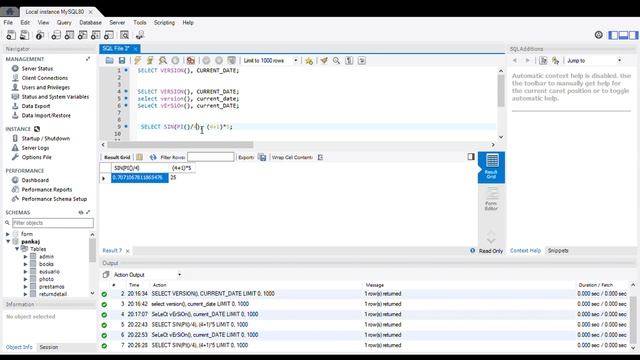
Task: Click the create new schema icon
Action: tap(56, 35)
